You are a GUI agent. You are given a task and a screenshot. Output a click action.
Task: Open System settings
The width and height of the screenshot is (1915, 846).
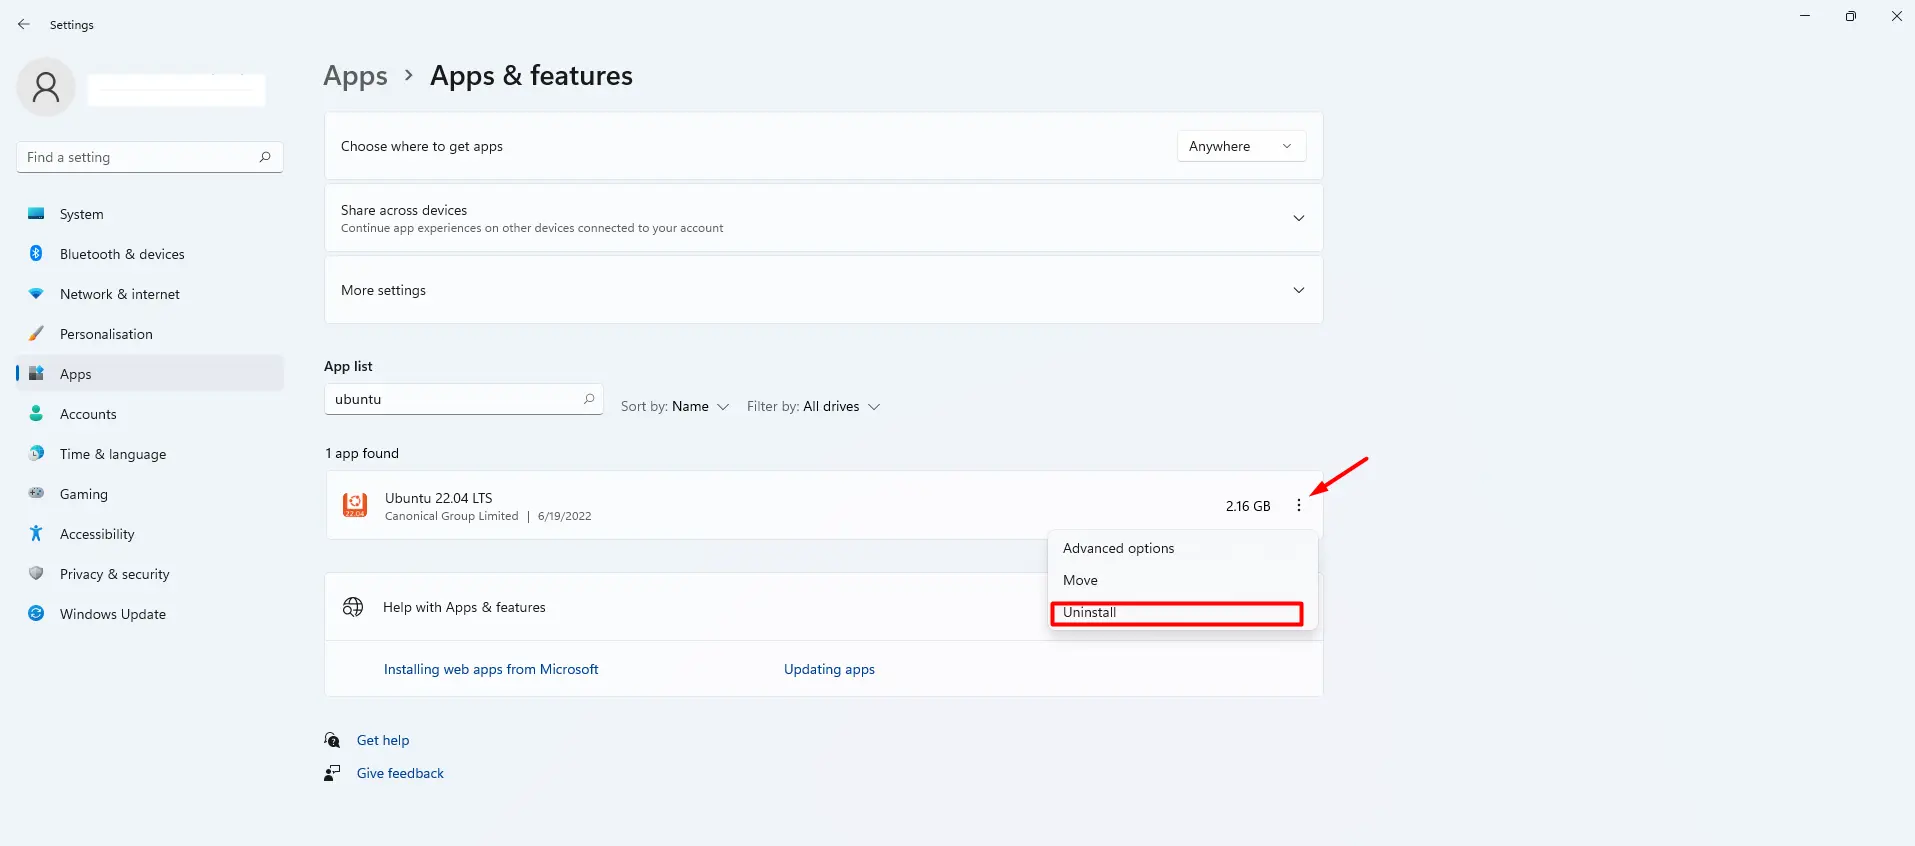tap(150, 214)
